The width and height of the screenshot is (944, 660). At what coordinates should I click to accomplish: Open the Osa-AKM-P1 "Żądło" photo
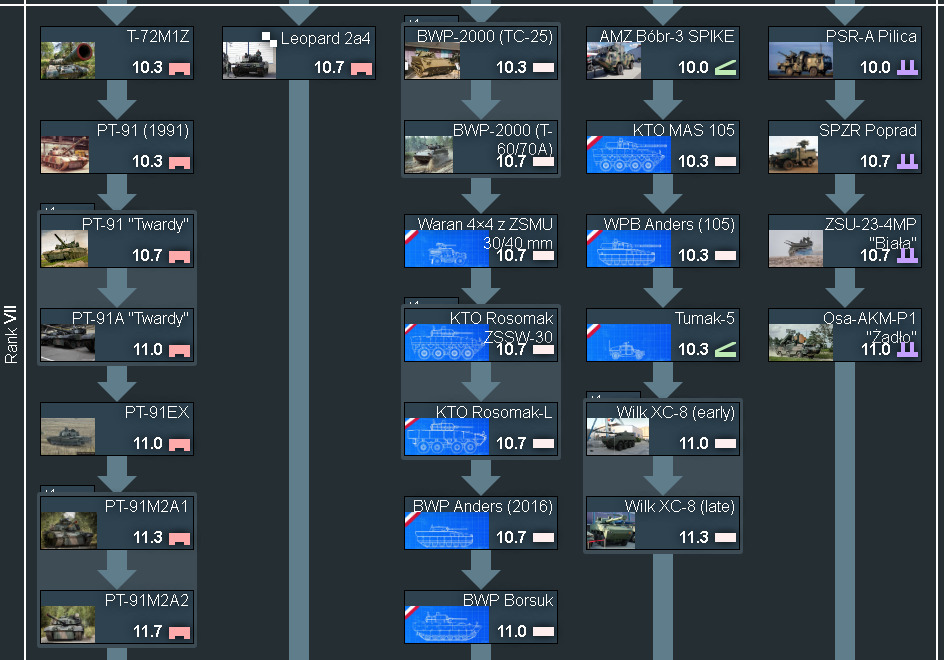(801, 343)
